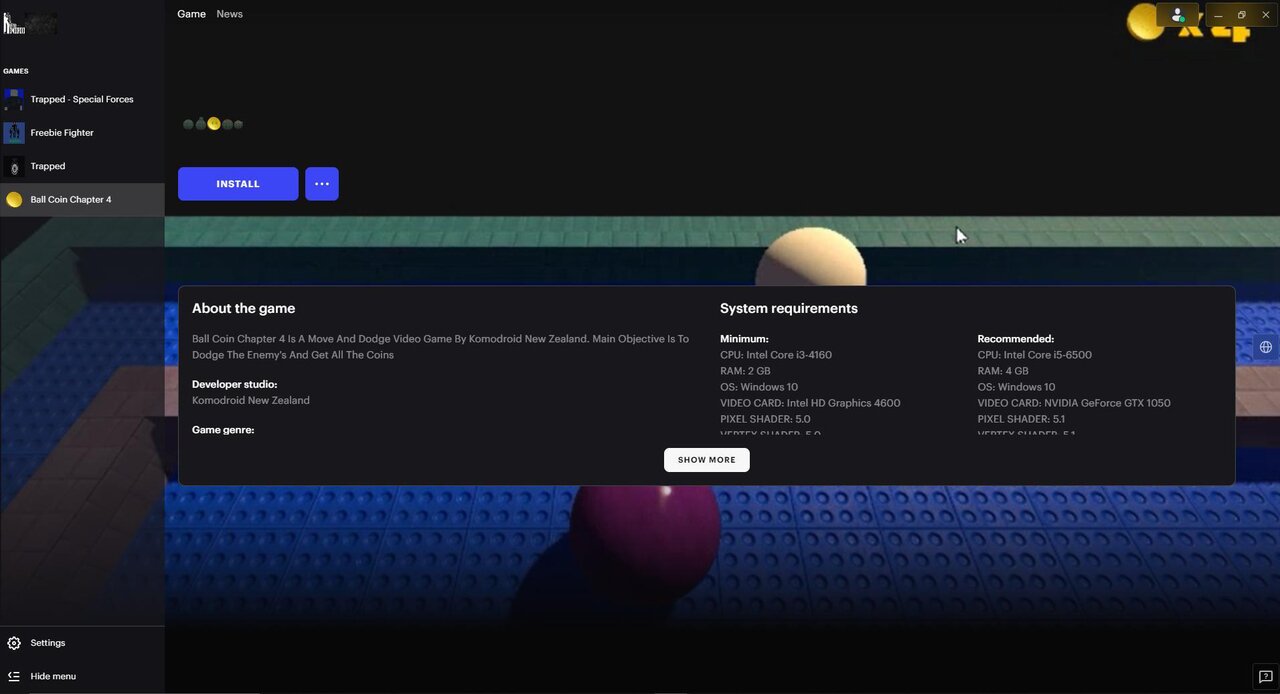Open the user account profile icon
The width and height of the screenshot is (1280, 694).
1177,15
